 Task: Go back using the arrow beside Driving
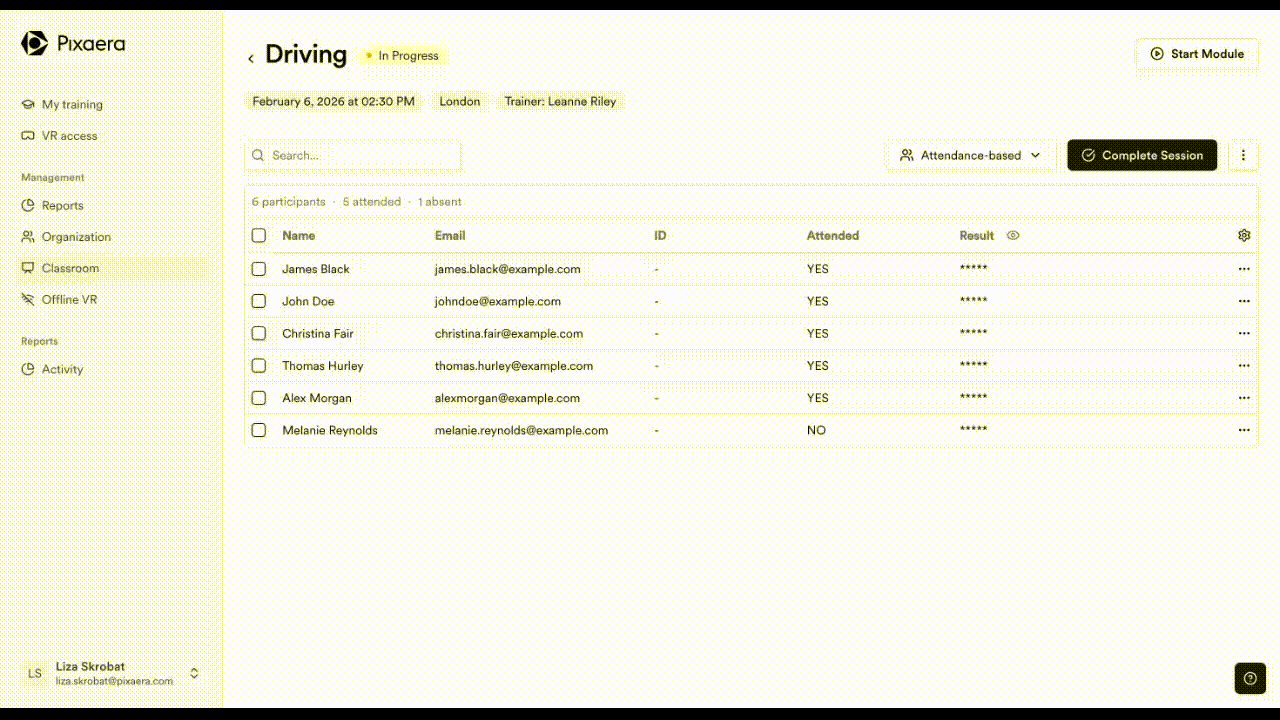[x=251, y=58]
